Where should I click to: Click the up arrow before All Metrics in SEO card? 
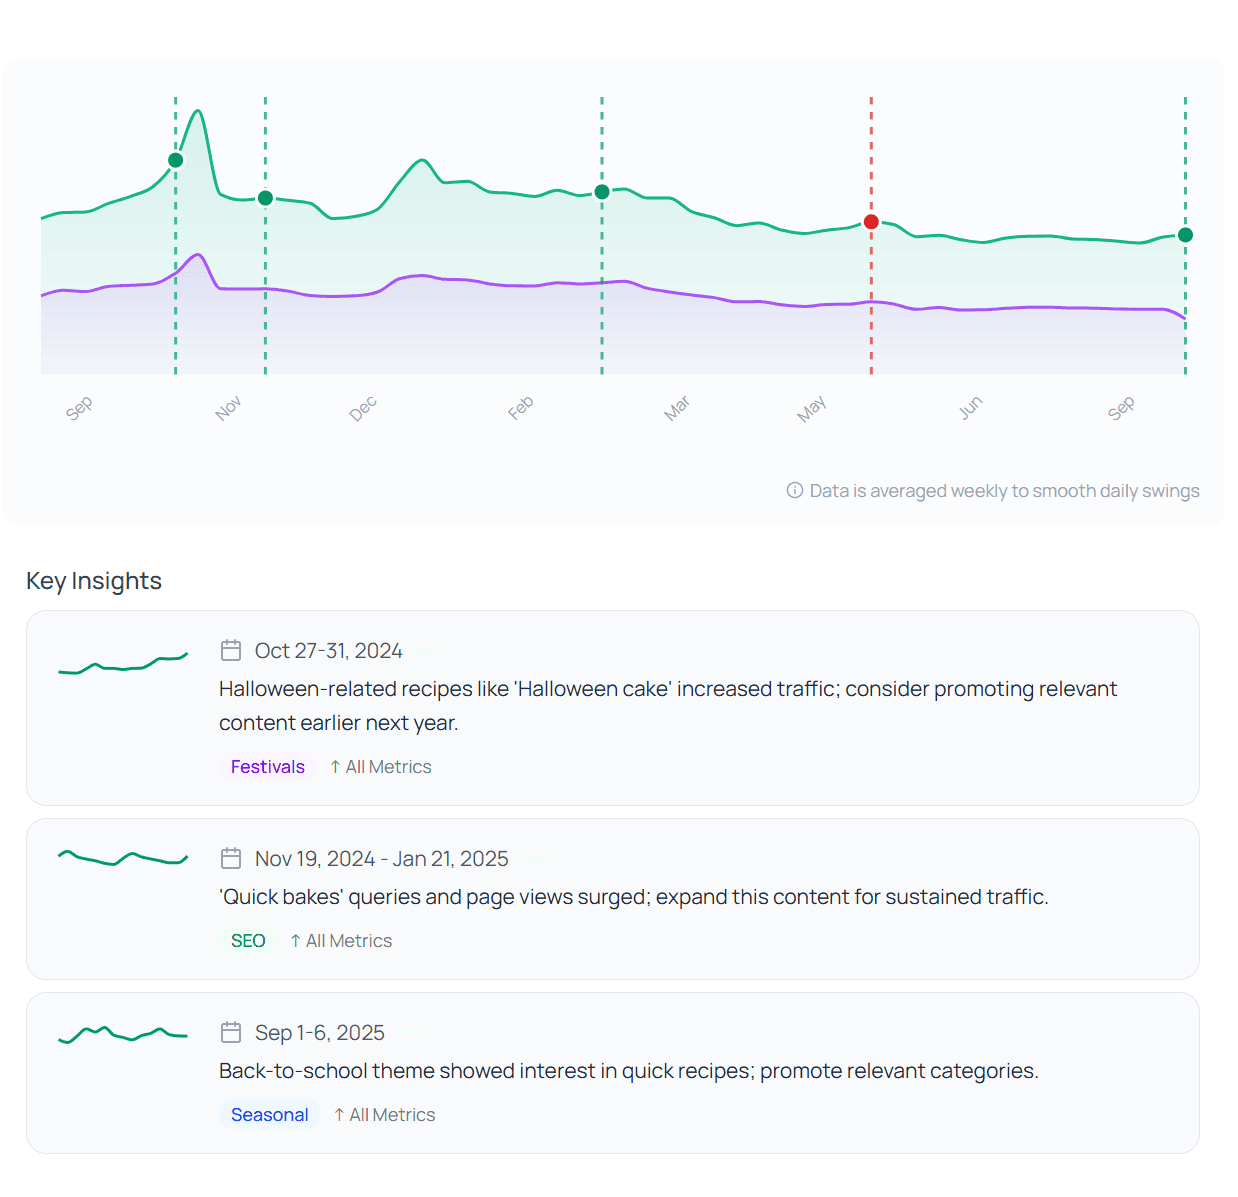click(295, 940)
